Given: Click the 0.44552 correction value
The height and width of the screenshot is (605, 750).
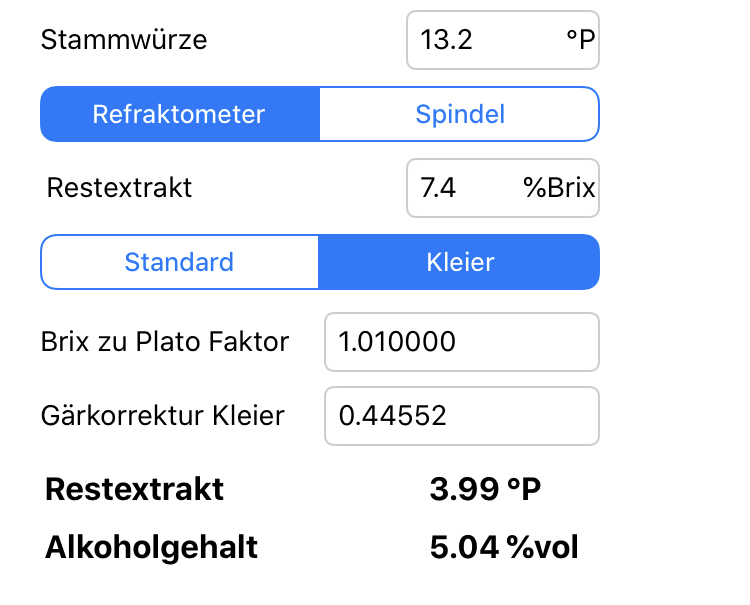Looking at the screenshot, I should pos(390,416).
